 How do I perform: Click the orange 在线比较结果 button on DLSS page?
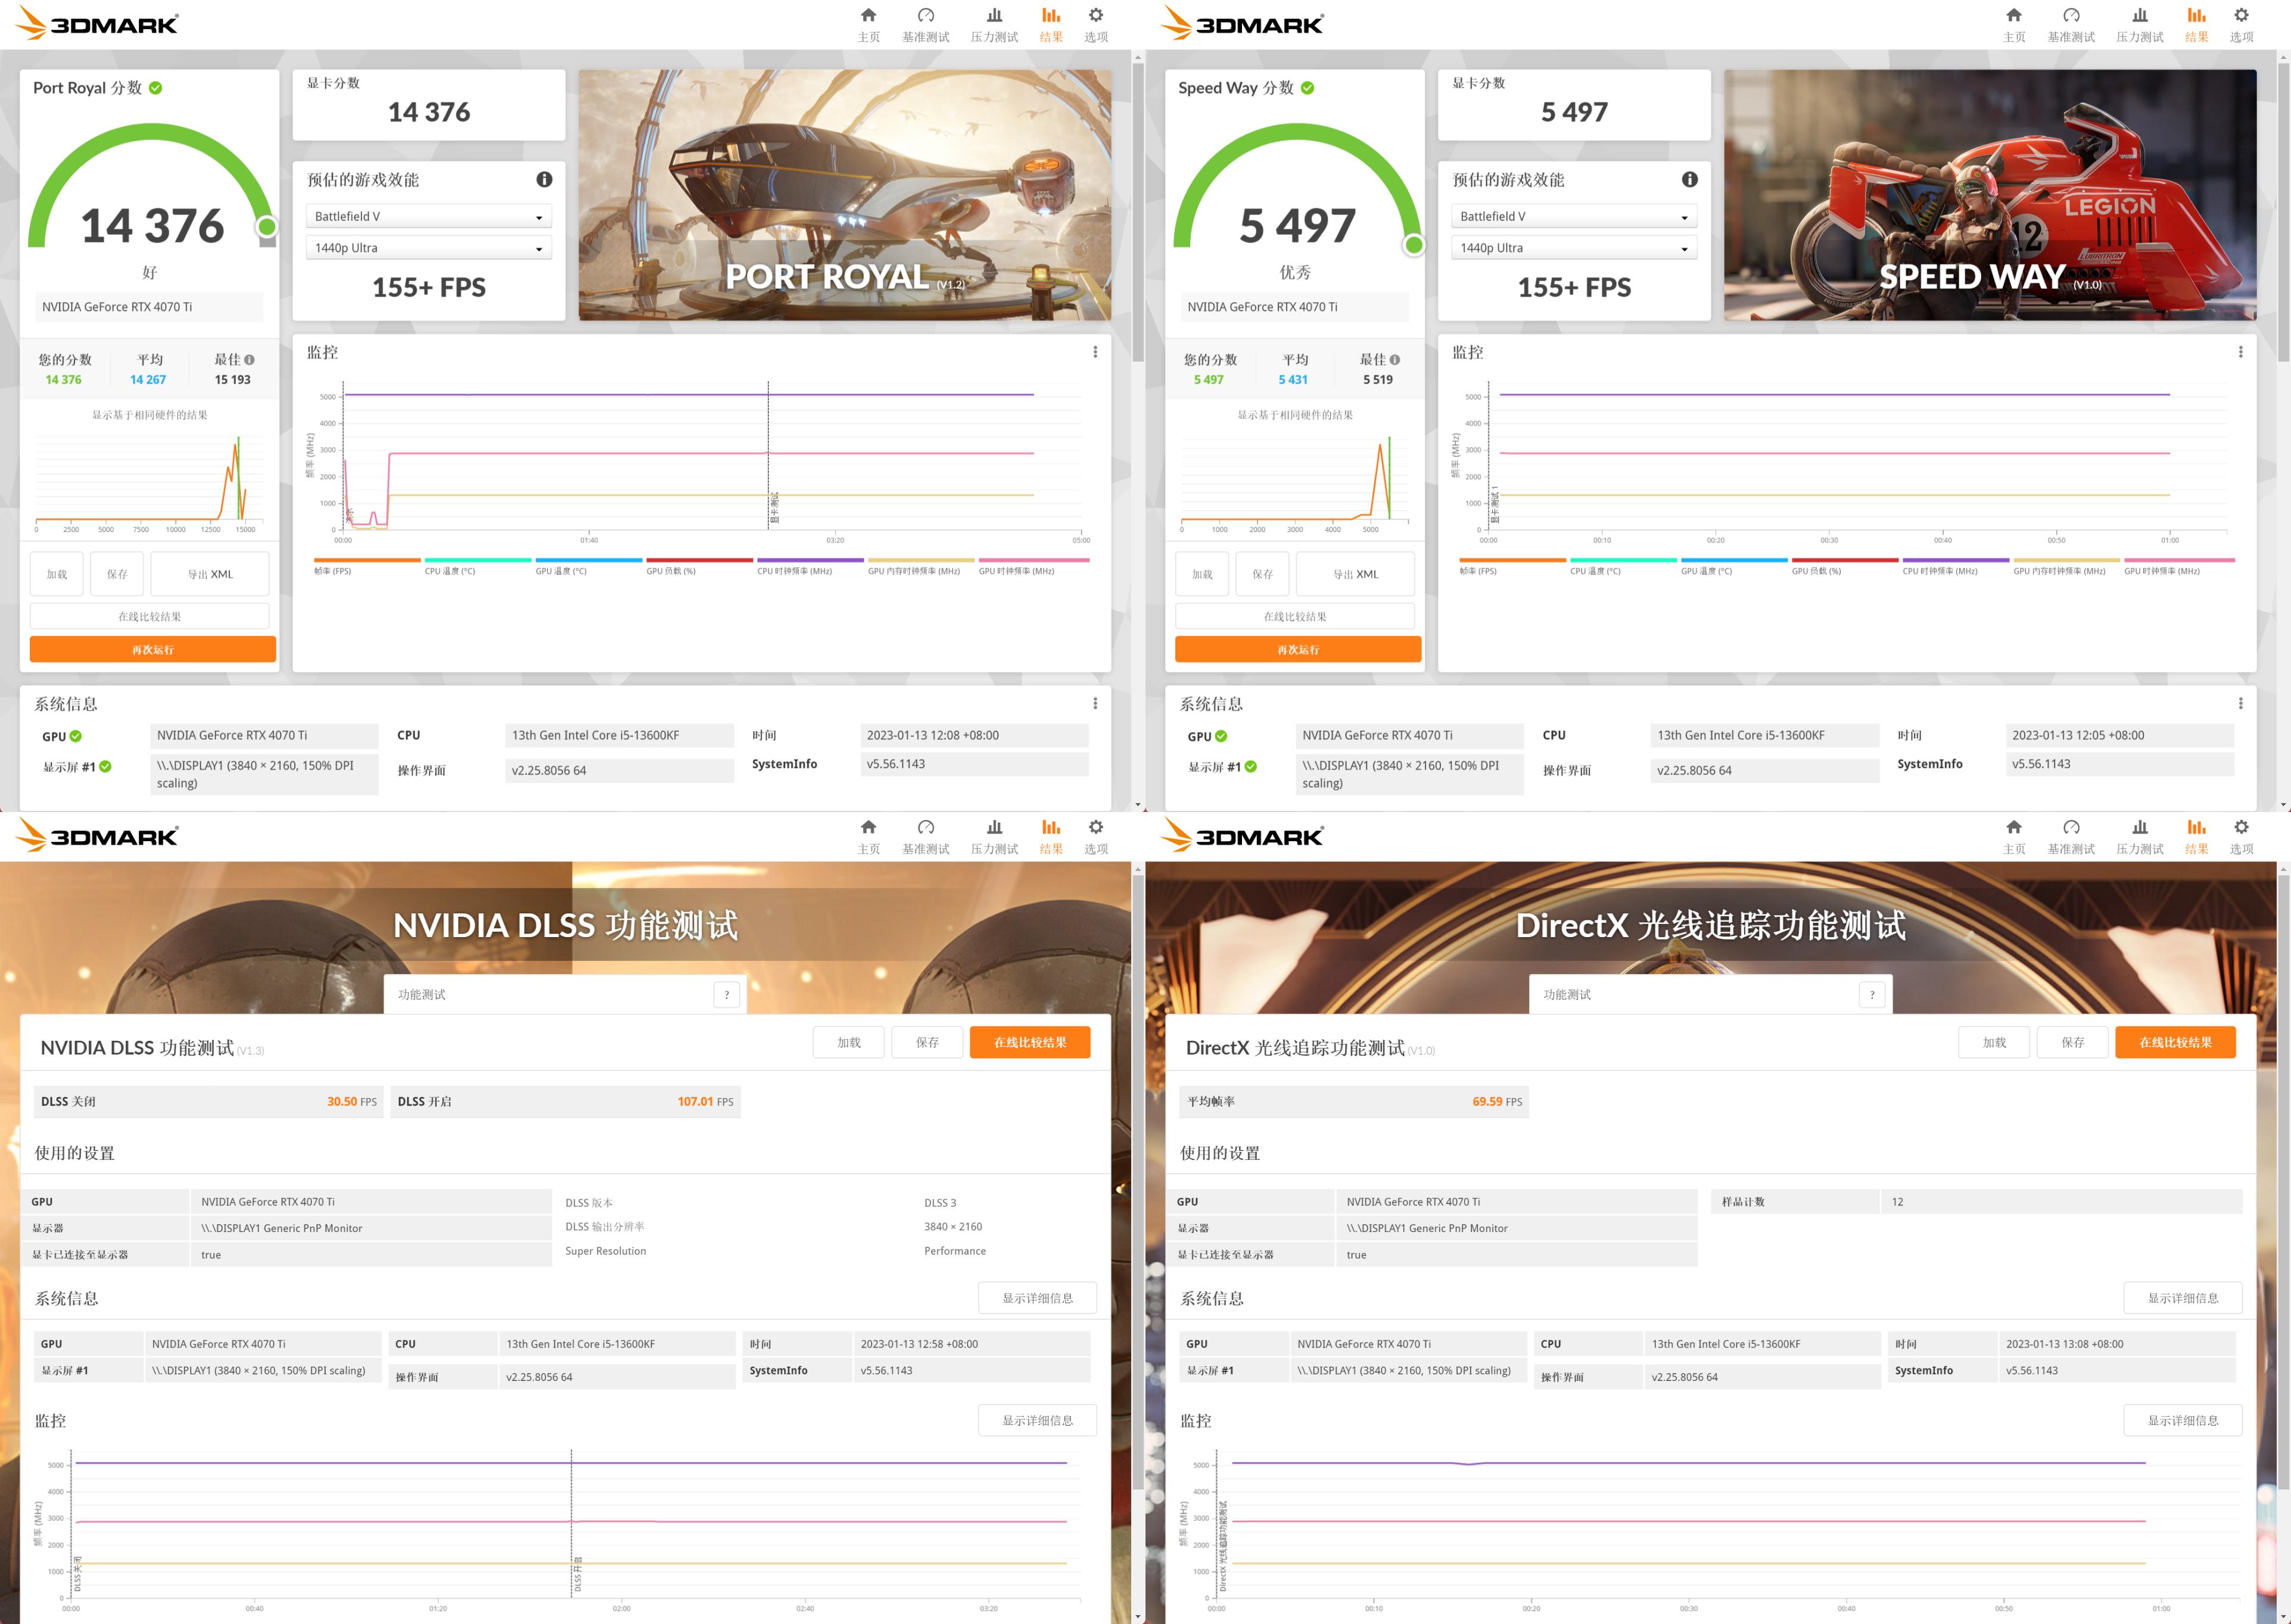click(1030, 1041)
